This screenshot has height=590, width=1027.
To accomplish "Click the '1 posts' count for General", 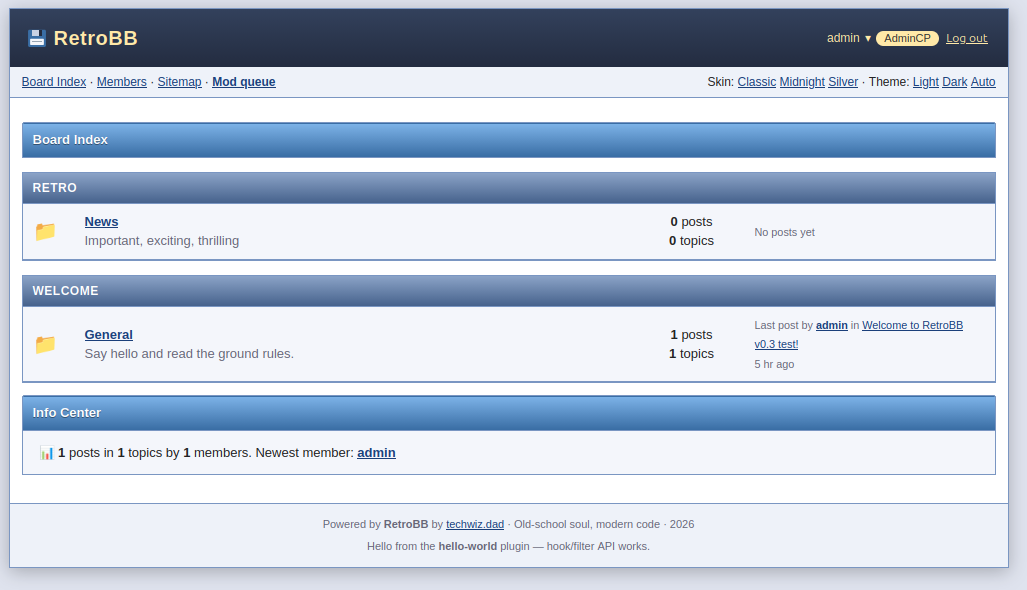I will pyautogui.click(x=691, y=335).
